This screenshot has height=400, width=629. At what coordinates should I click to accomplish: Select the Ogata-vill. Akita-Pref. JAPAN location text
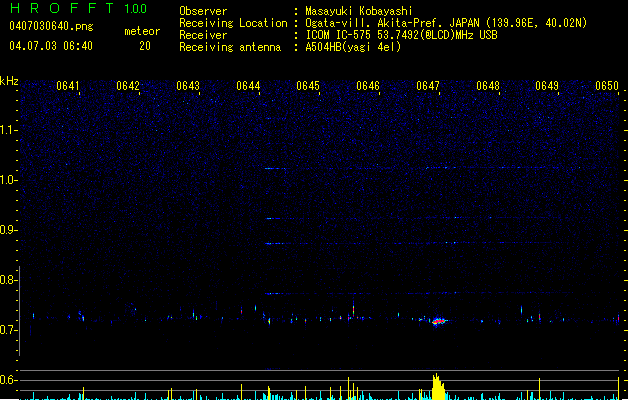[446, 23]
